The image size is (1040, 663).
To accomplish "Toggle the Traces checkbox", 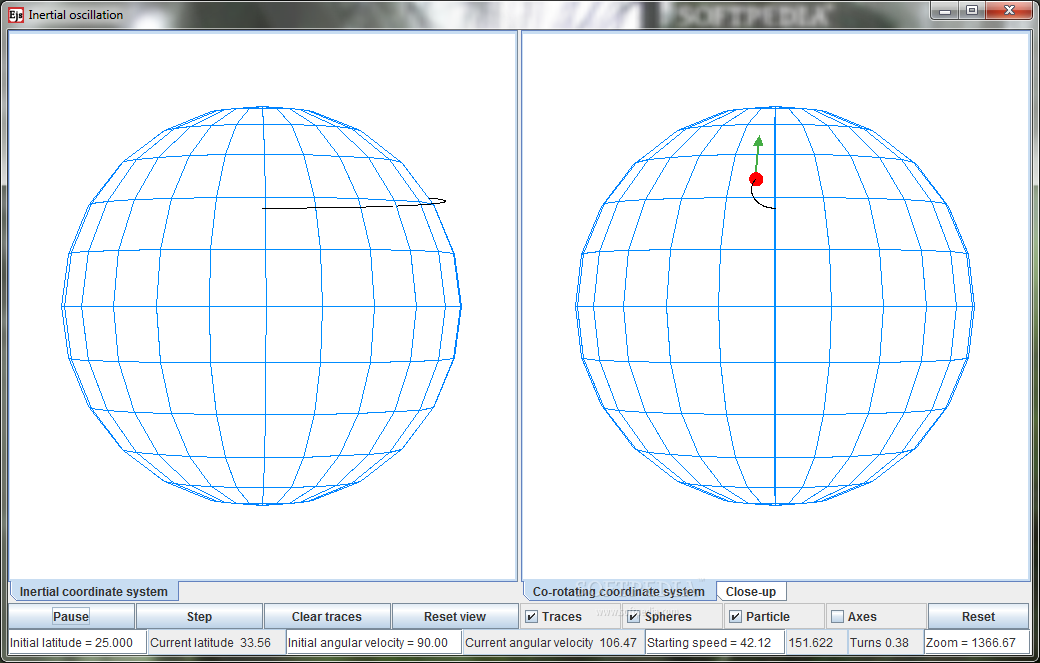I will (x=531, y=617).
